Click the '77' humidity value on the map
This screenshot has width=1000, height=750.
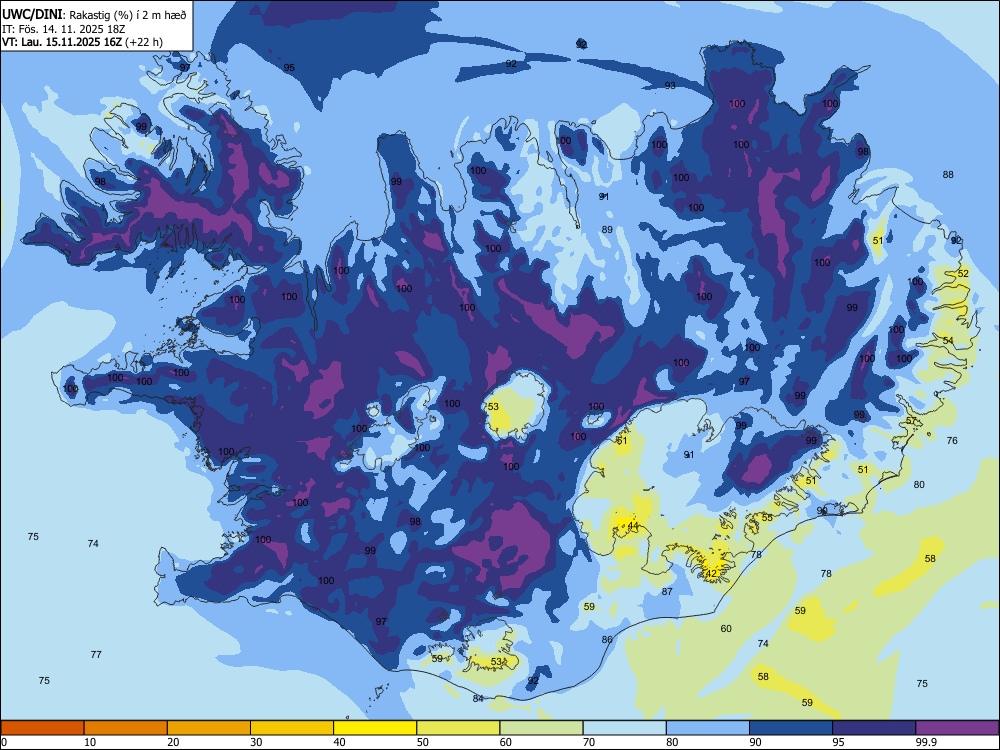pyautogui.click(x=96, y=655)
